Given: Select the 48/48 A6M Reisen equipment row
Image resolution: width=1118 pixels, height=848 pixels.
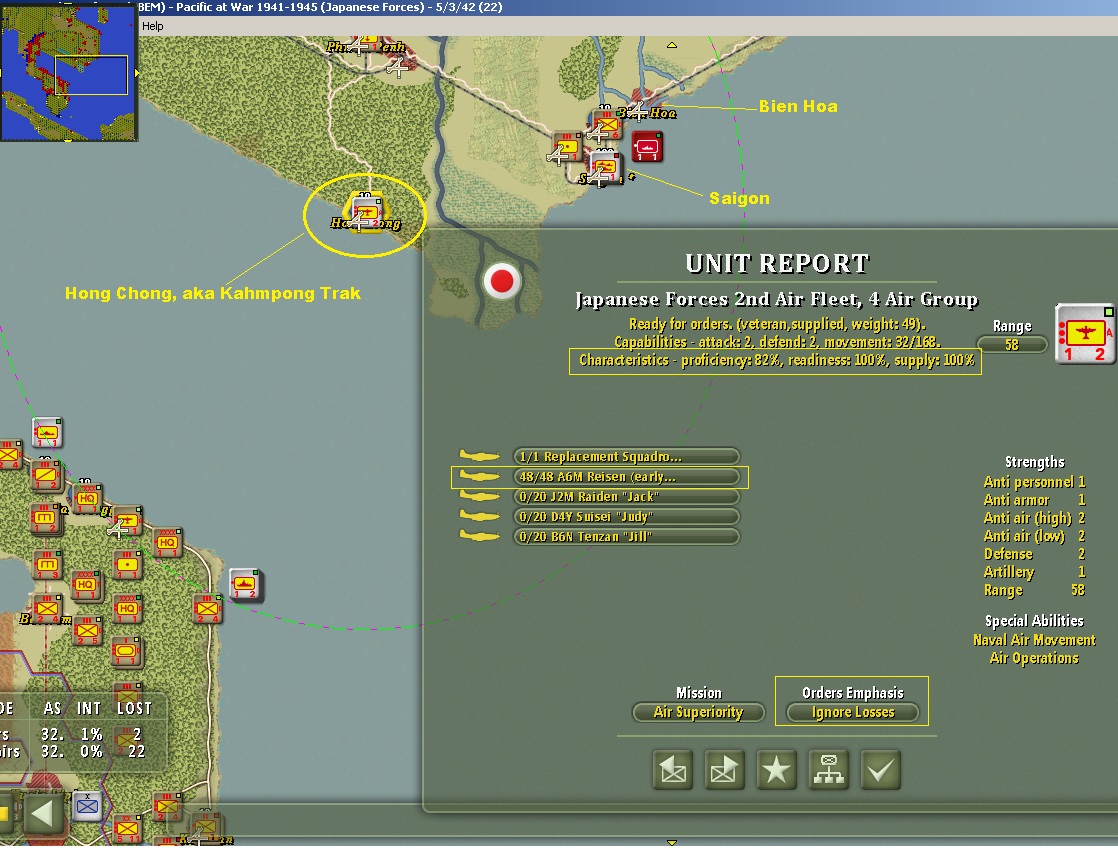Looking at the screenshot, I should pos(626,476).
